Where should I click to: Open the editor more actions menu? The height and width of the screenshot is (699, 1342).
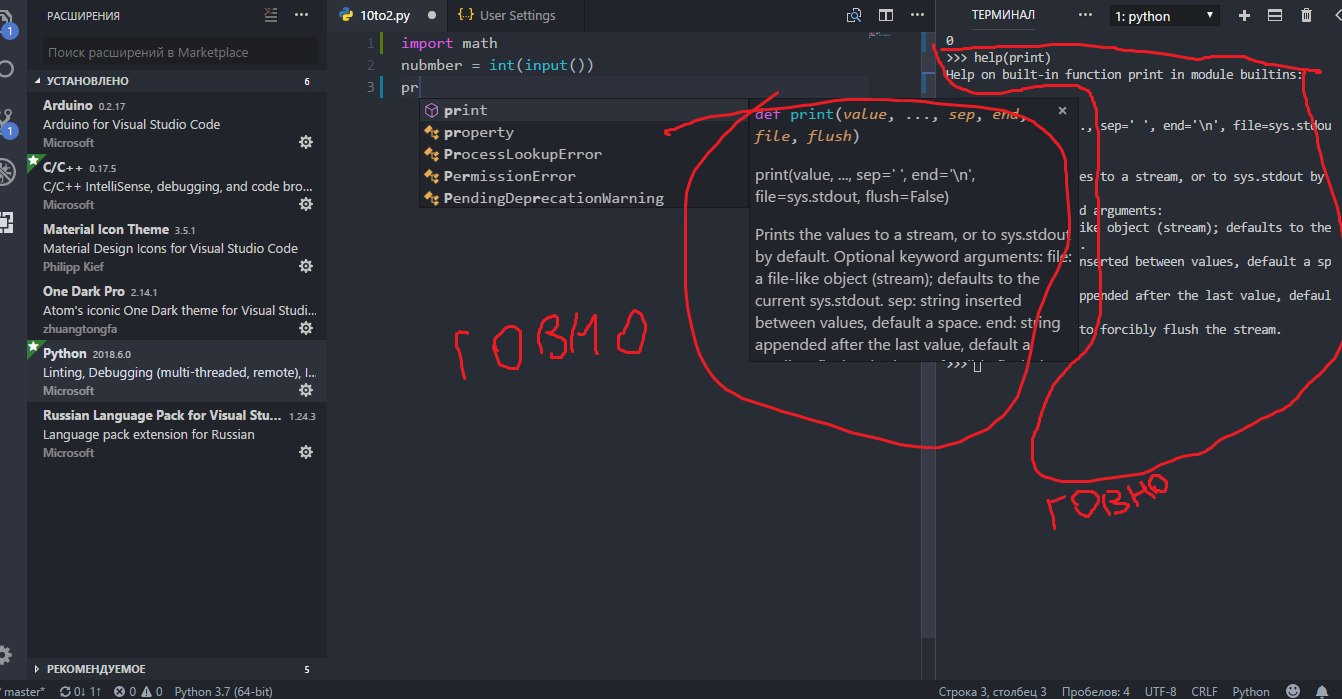click(915, 15)
